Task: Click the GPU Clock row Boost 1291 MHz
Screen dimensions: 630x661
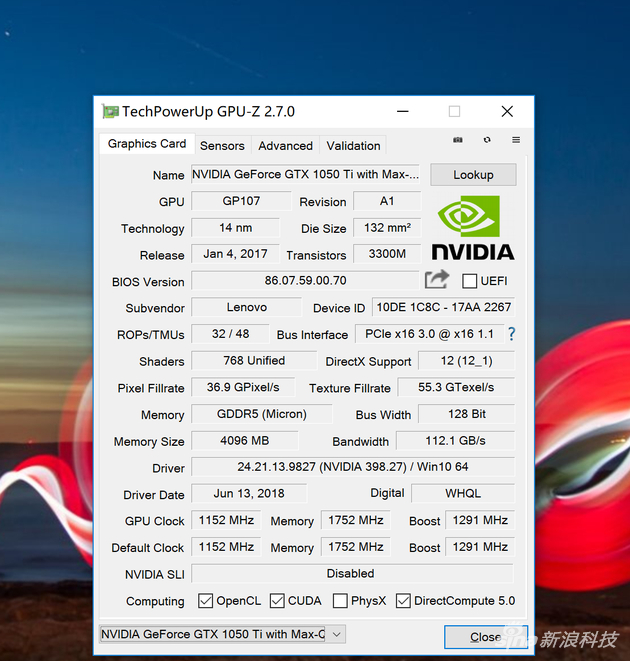Action: tap(480, 520)
